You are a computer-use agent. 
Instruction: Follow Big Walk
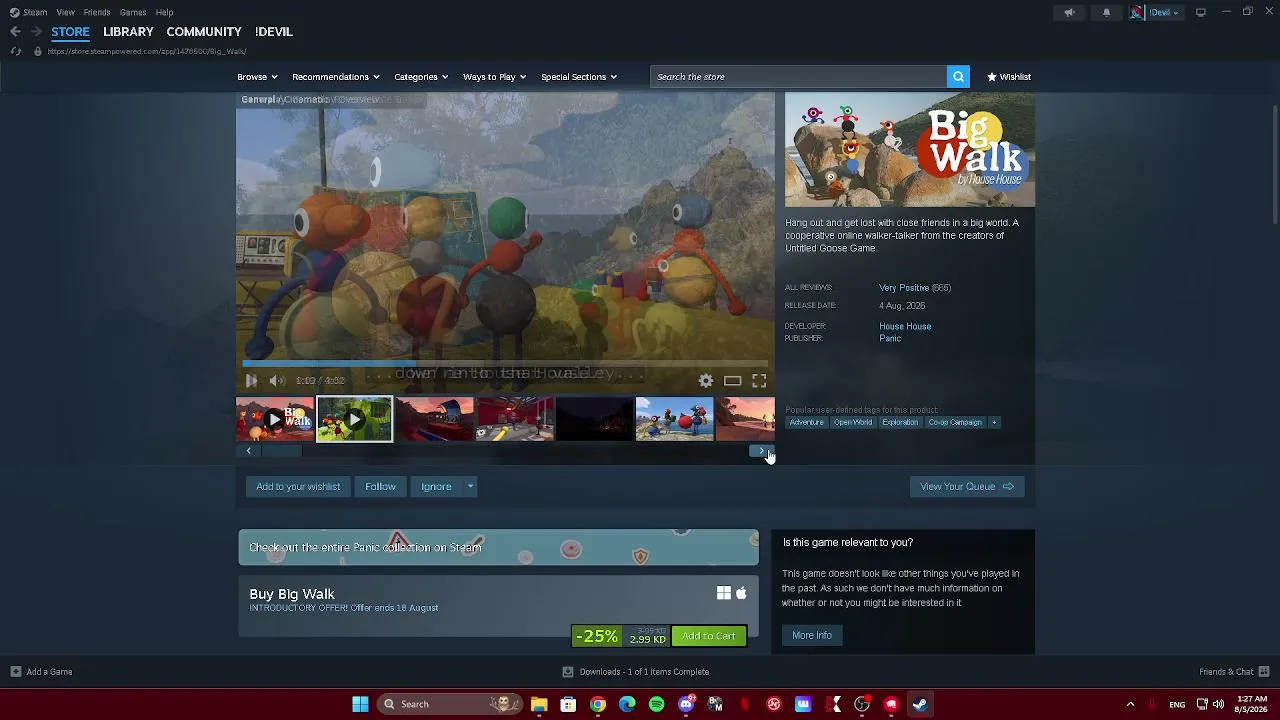point(380,487)
